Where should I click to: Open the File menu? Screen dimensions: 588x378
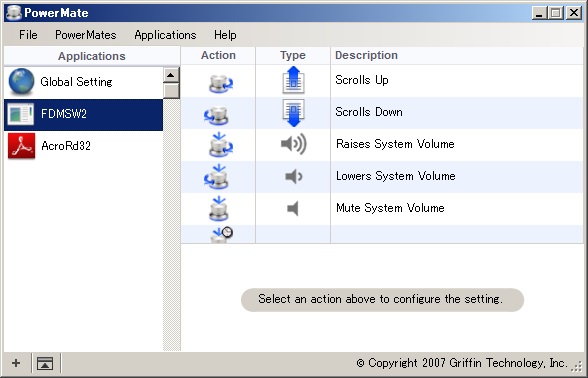(x=28, y=35)
